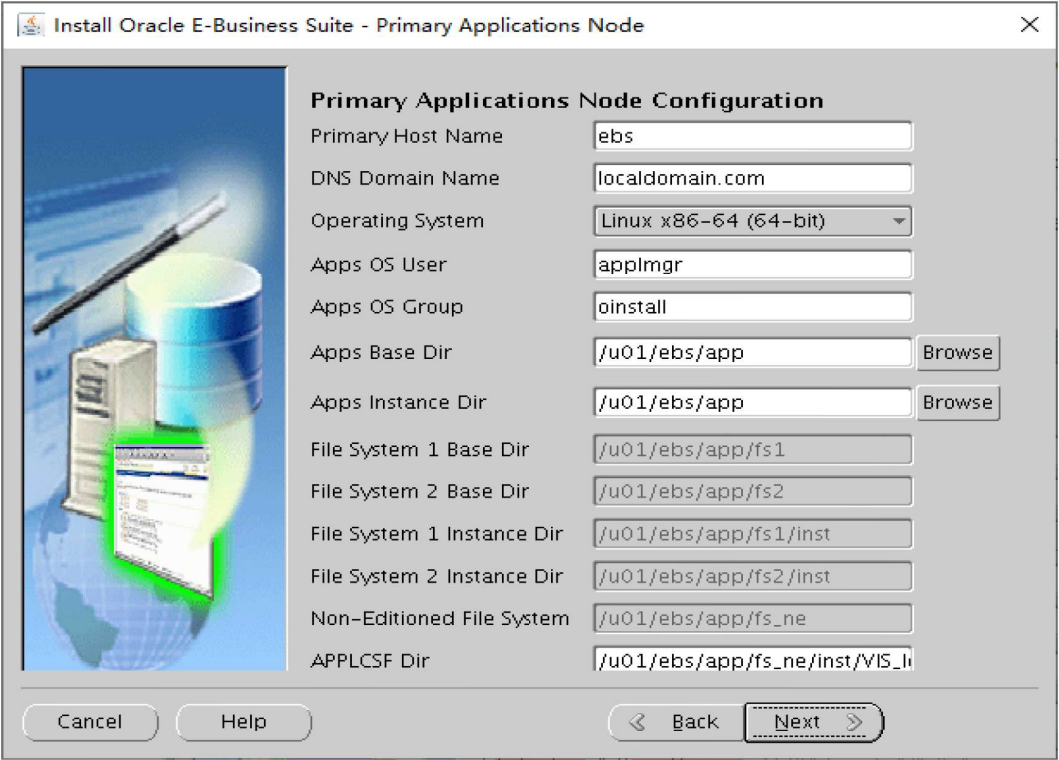Click the 'Primary Applications Node Configuration' heading
The height and width of the screenshot is (760, 1059).
567,101
